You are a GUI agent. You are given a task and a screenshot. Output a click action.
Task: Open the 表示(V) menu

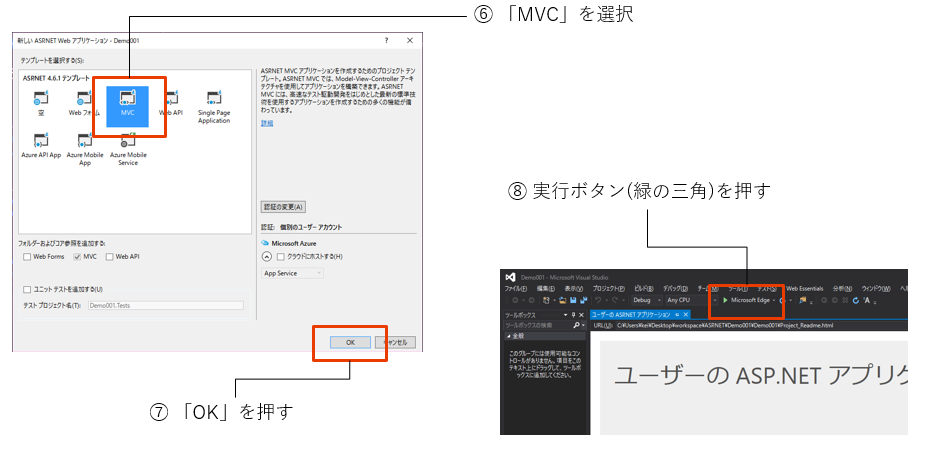point(574,289)
